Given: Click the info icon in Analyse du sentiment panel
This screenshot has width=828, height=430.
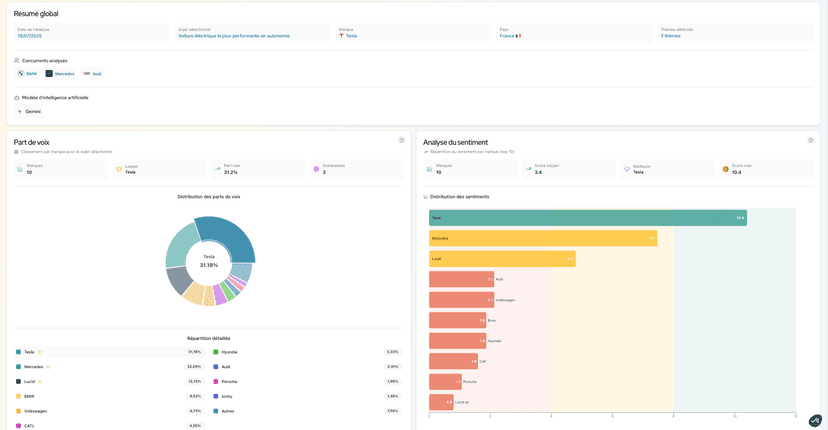Looking at the screenshot, I should pyautogui.click(x=811, y=140).
